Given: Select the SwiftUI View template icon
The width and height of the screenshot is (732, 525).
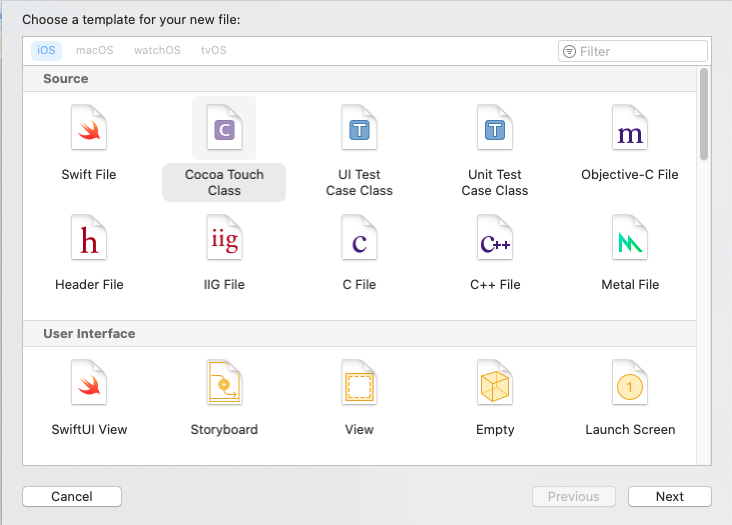Looking at the screenshot, I should point(89,382).
